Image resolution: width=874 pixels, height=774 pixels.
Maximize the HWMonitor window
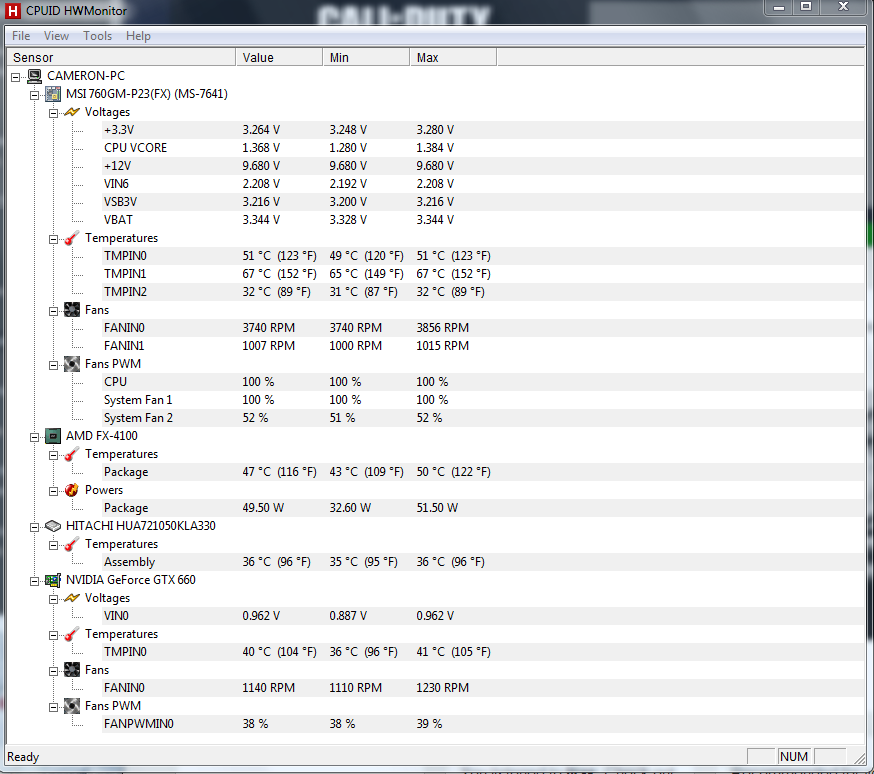click(x=806, y=7)
